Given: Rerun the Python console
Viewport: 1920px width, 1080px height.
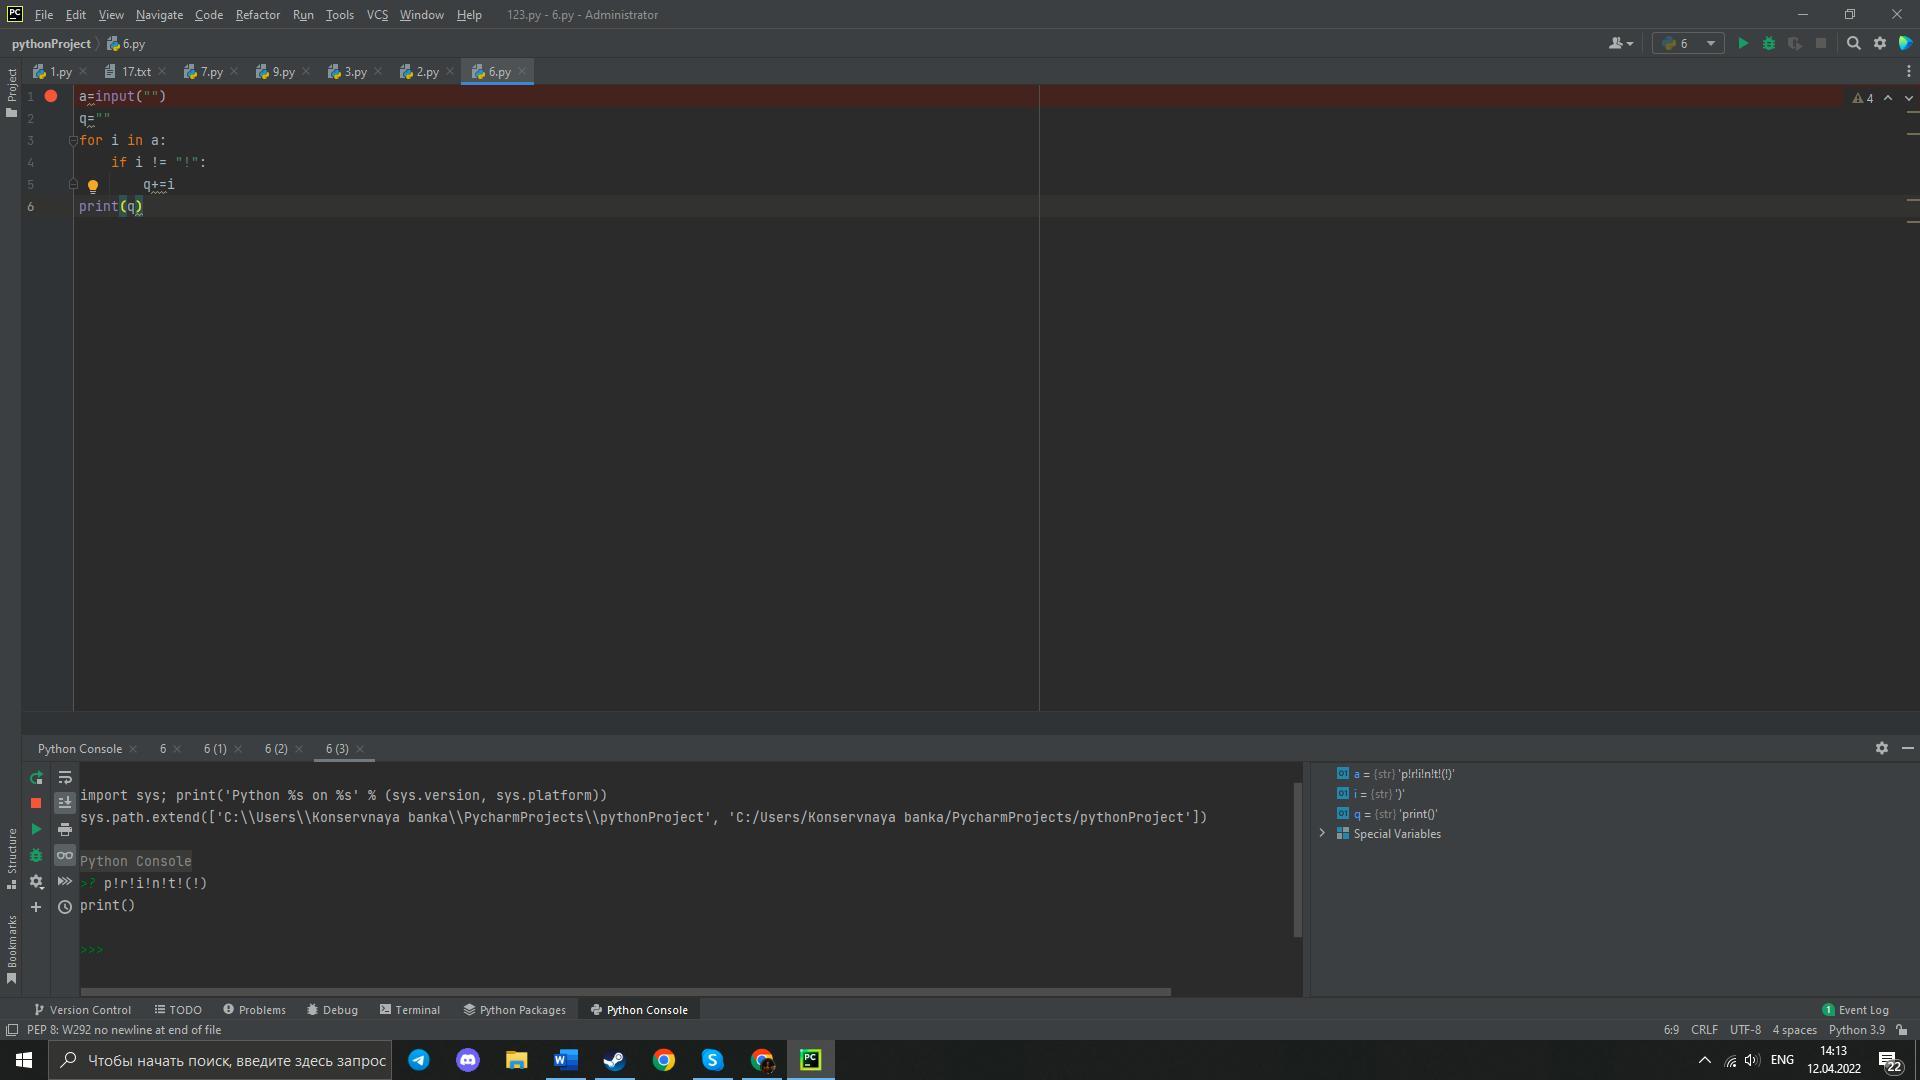Looking at the screenshot, I should point(36,777).
